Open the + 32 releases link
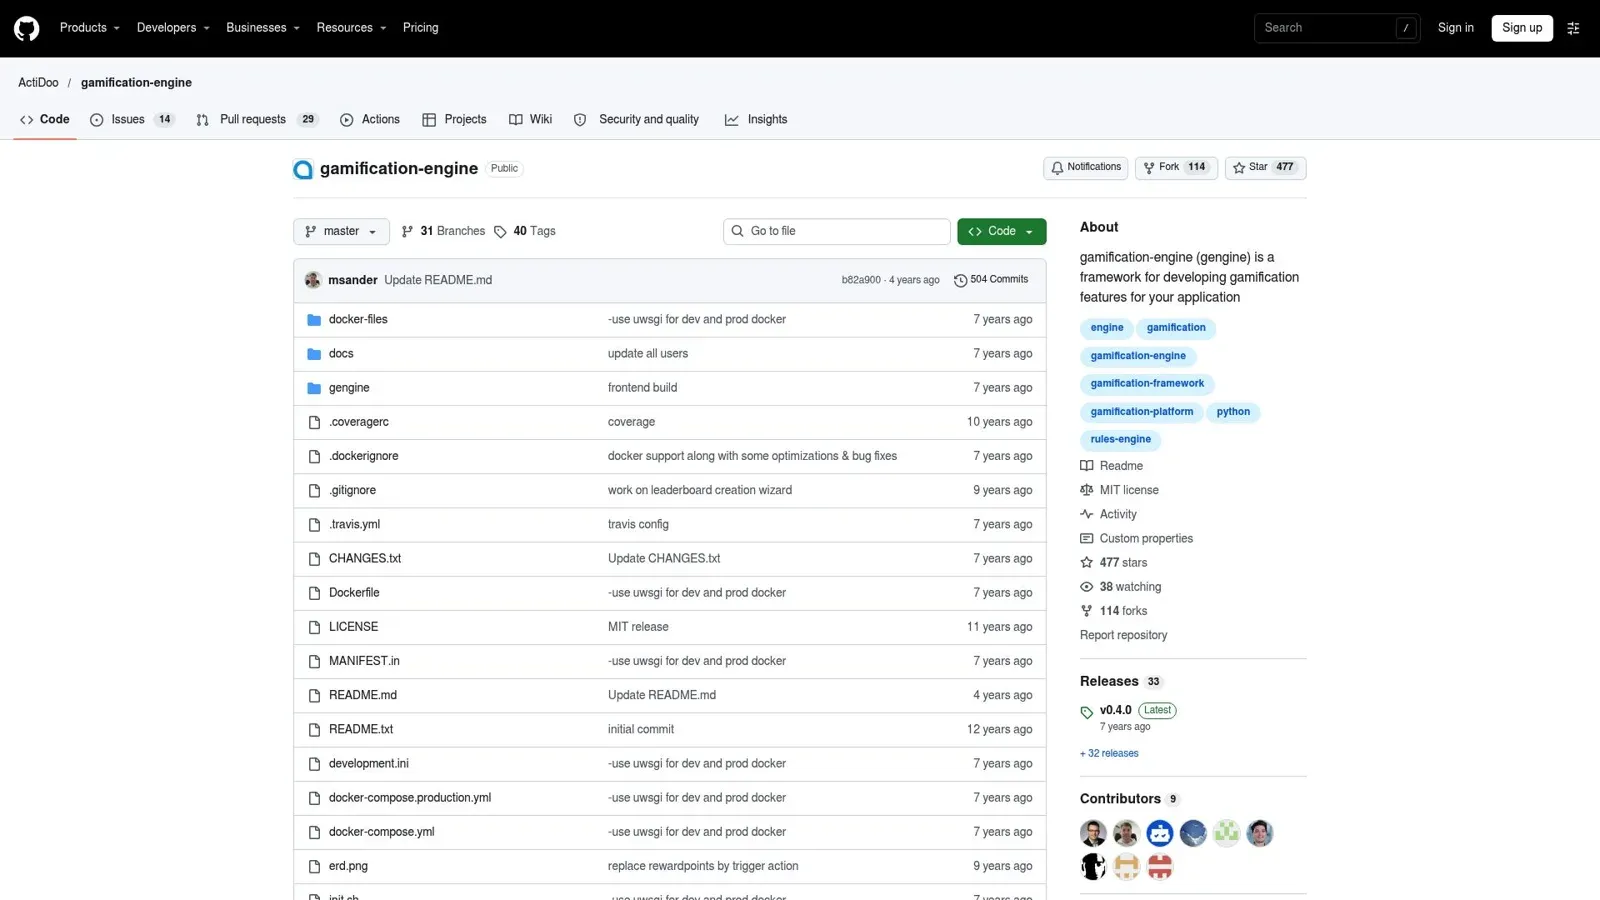1600x900 pixels. click(1109, 754)
